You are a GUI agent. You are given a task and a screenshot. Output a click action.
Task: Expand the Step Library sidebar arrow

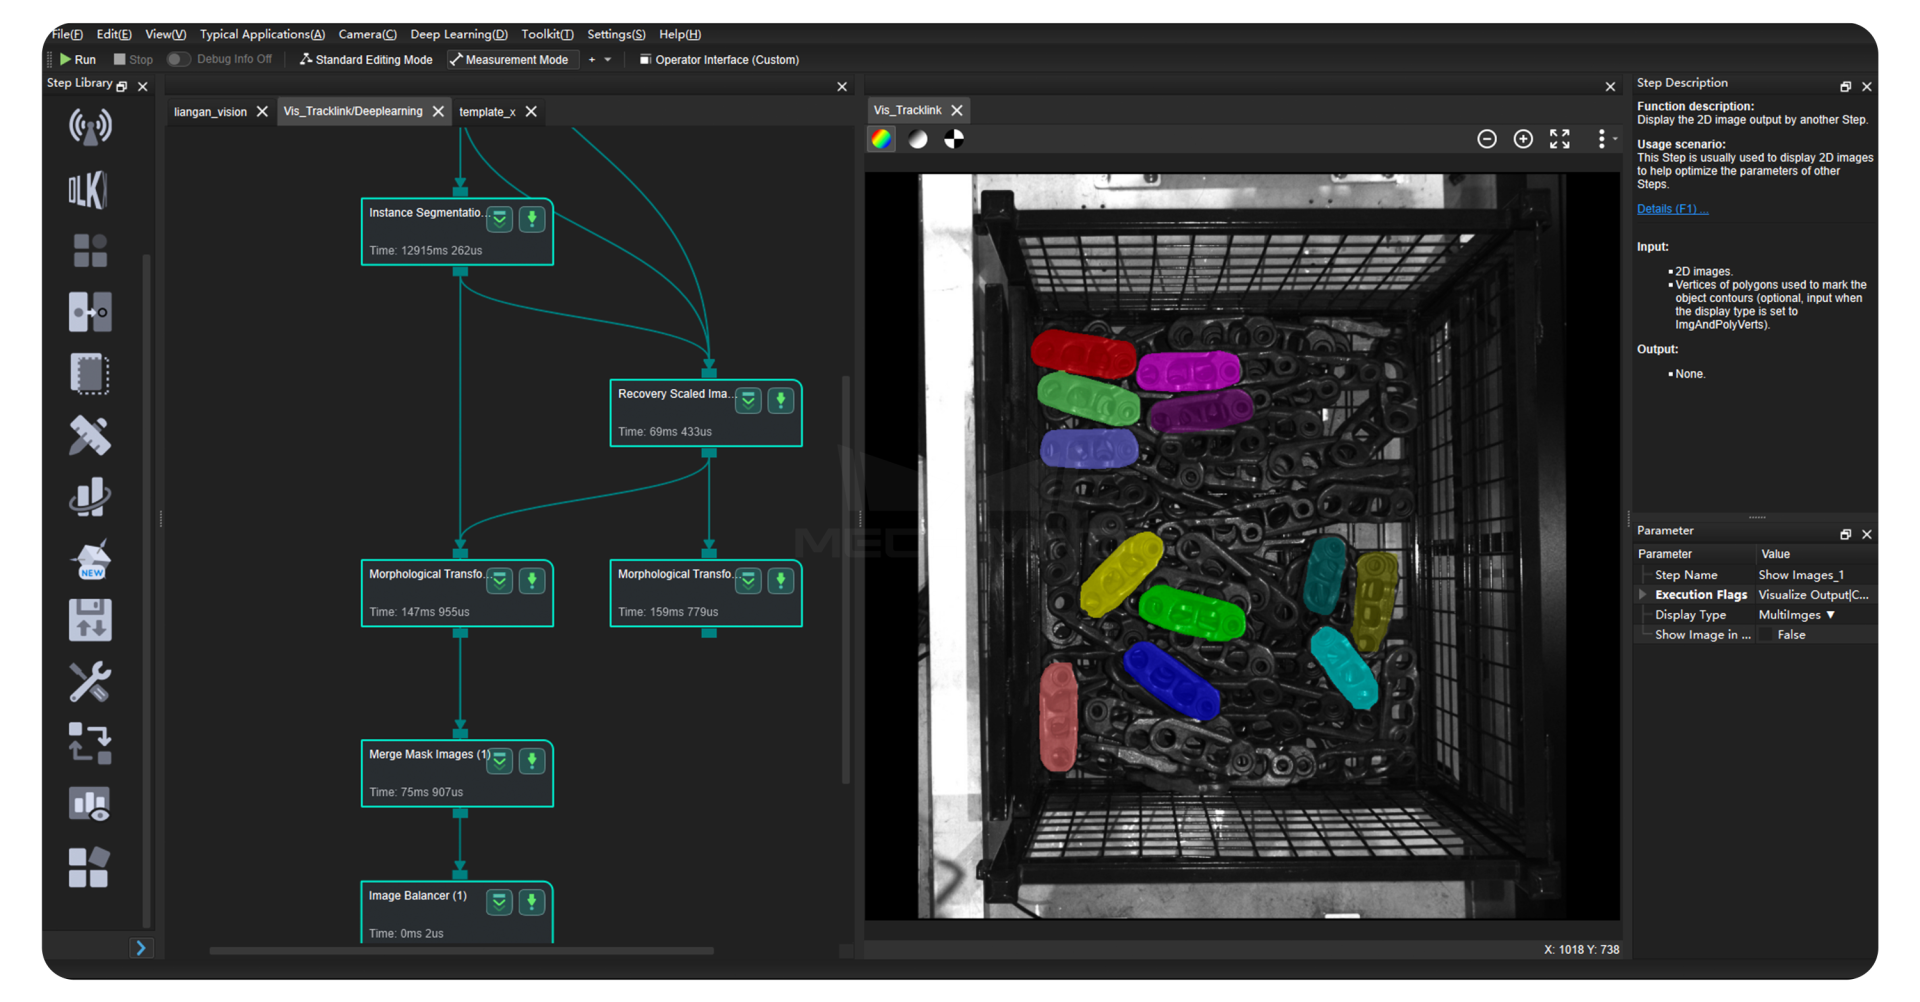(x=141, y=948)
